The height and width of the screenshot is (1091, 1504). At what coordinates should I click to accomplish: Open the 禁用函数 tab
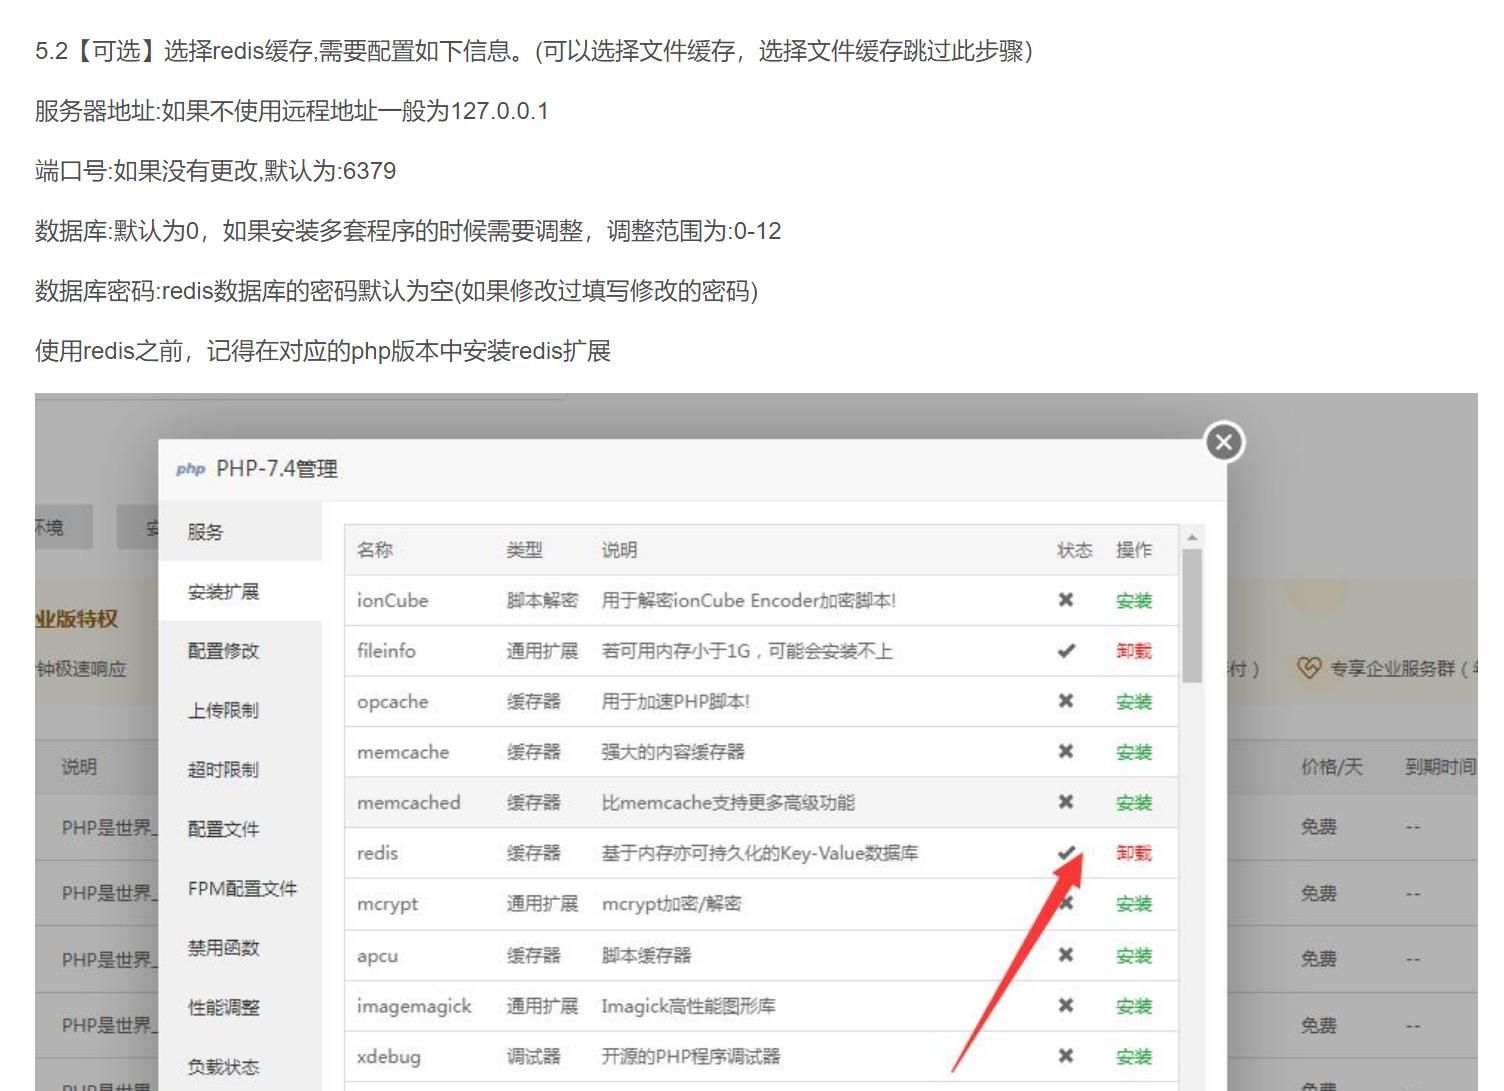(x=240, y=948)
